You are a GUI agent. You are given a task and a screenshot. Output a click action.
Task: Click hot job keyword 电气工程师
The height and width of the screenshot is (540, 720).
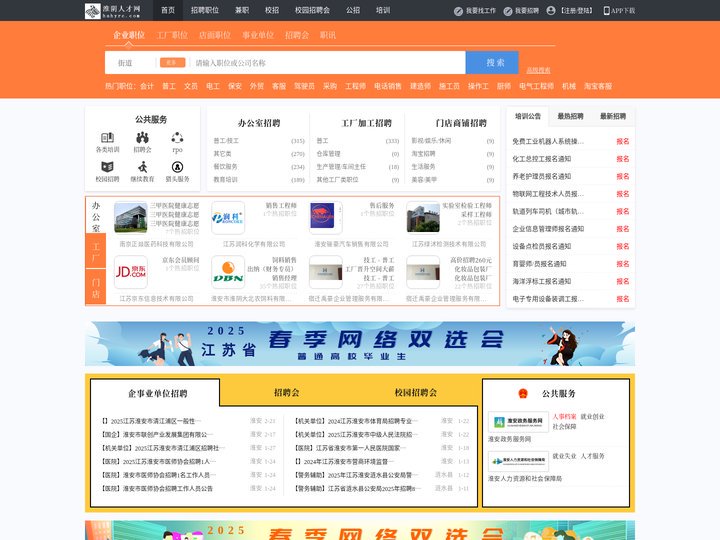tap(536, 86)
